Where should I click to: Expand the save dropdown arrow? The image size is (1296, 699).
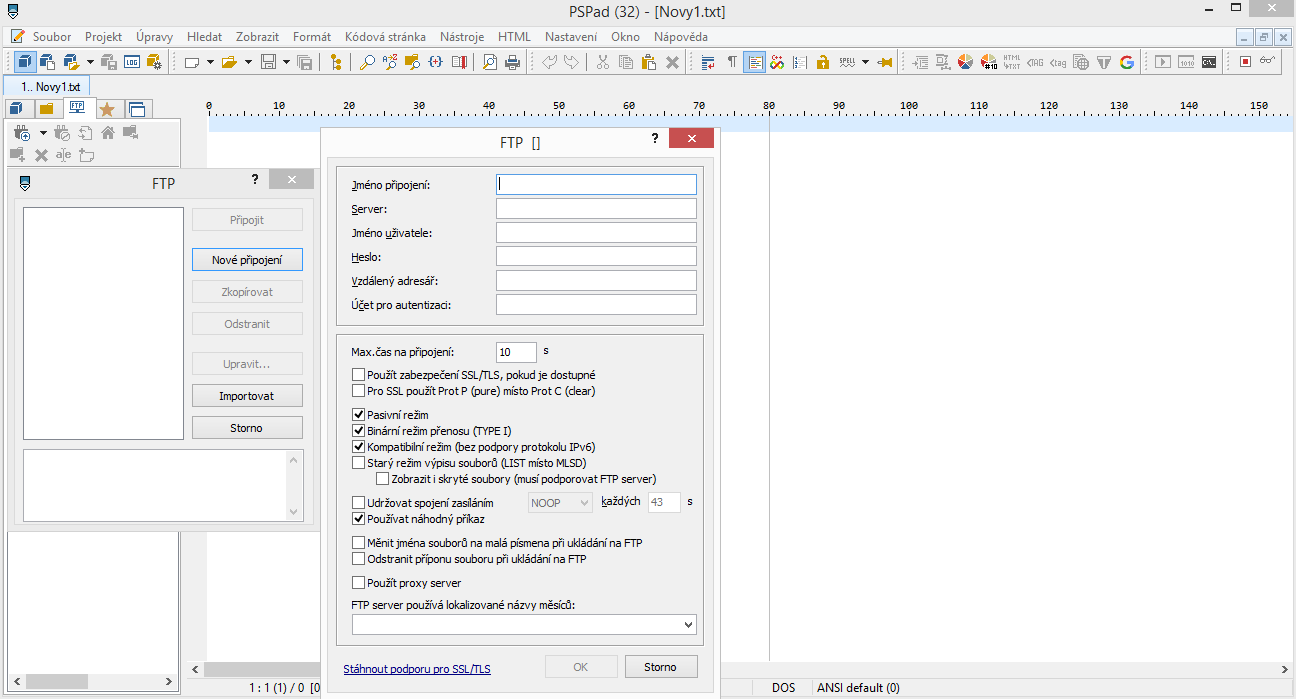286,62
